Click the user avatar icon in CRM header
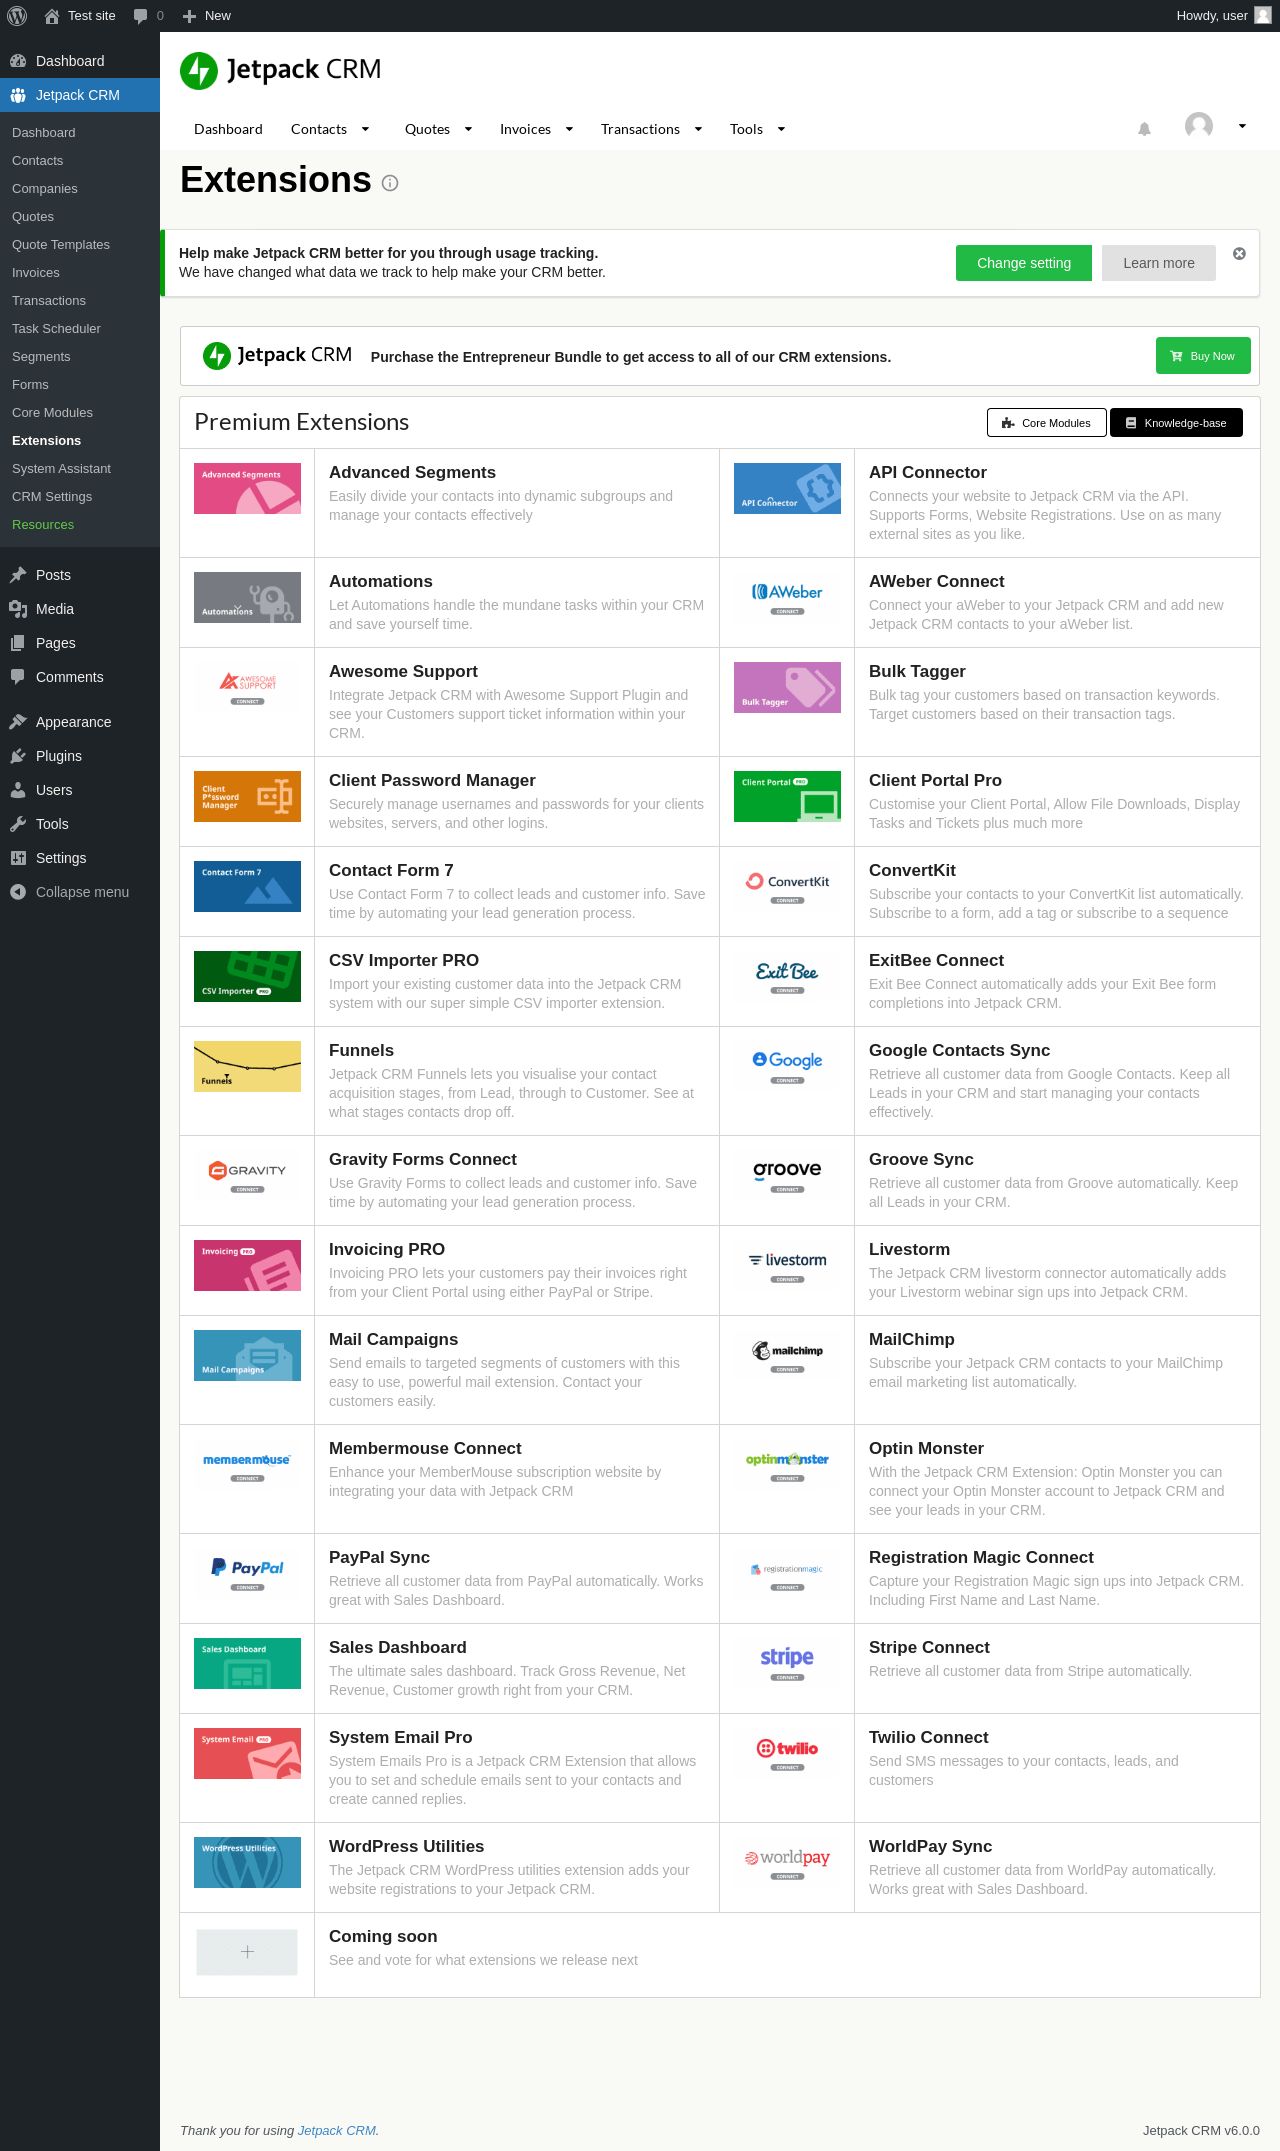 (1199, 126)
